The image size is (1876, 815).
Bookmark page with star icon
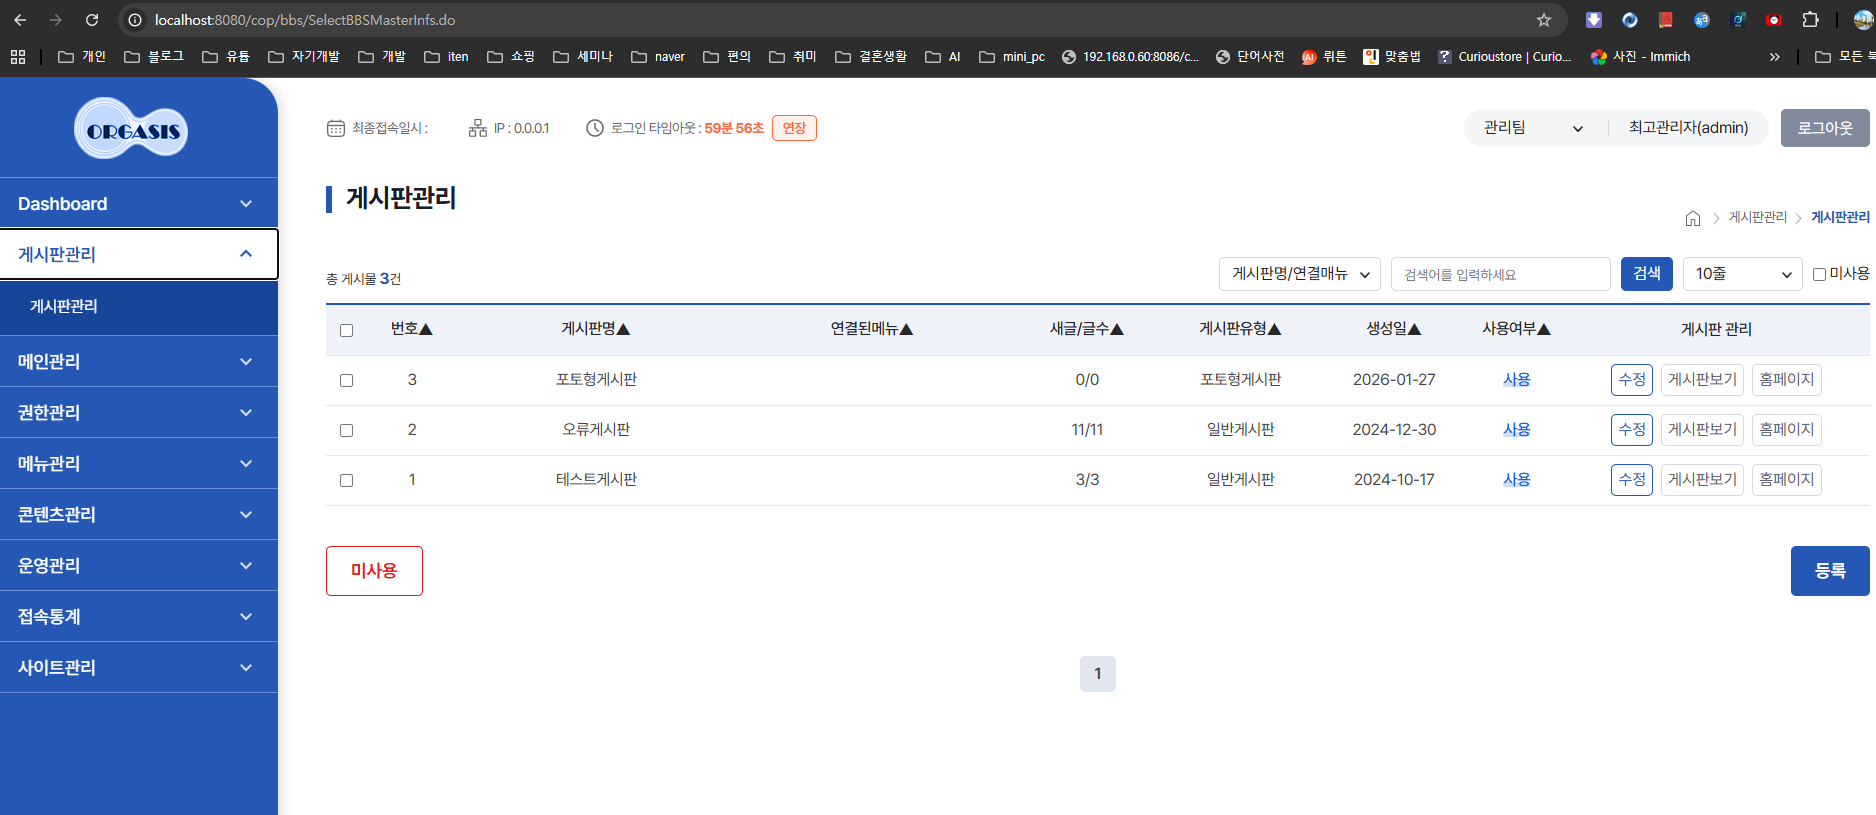[1543, 20]
